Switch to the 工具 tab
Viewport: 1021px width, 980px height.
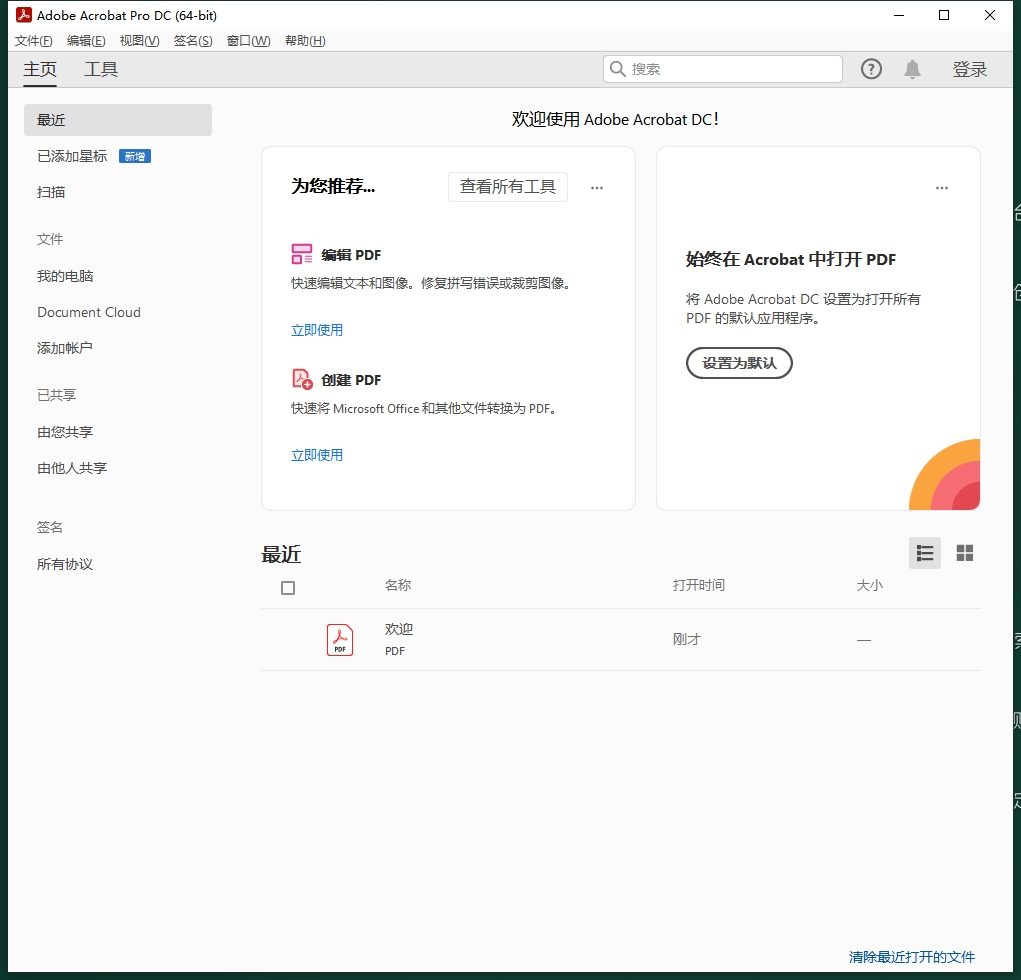coord(101,69)
